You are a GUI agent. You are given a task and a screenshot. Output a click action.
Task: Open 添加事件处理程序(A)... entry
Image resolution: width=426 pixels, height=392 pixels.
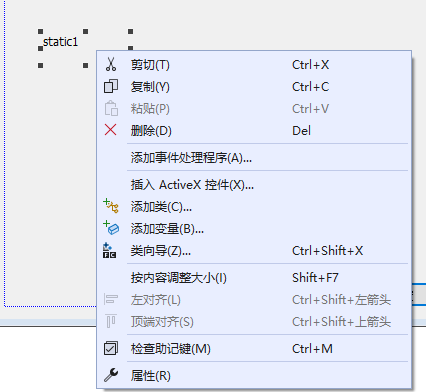point(254,157)
